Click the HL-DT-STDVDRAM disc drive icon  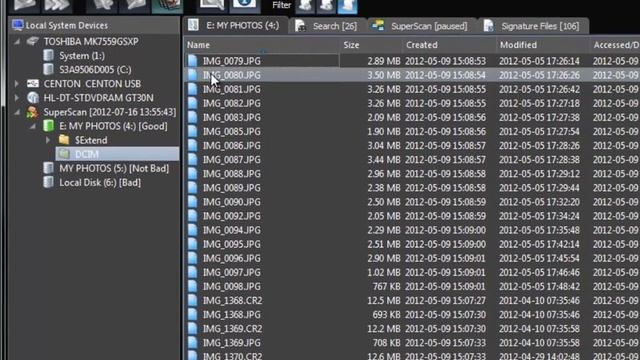(x=33, y=98)
